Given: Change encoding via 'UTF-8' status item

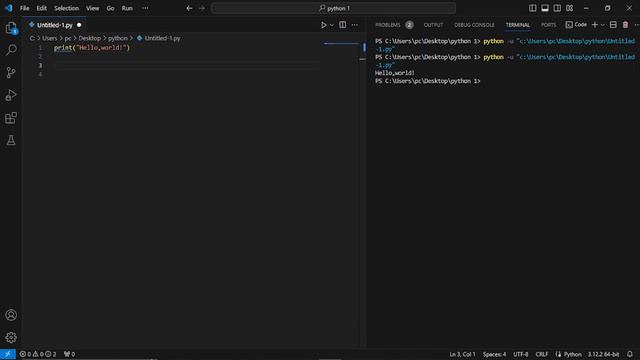Looking at the screenshot, I should [x=520, y=354].
